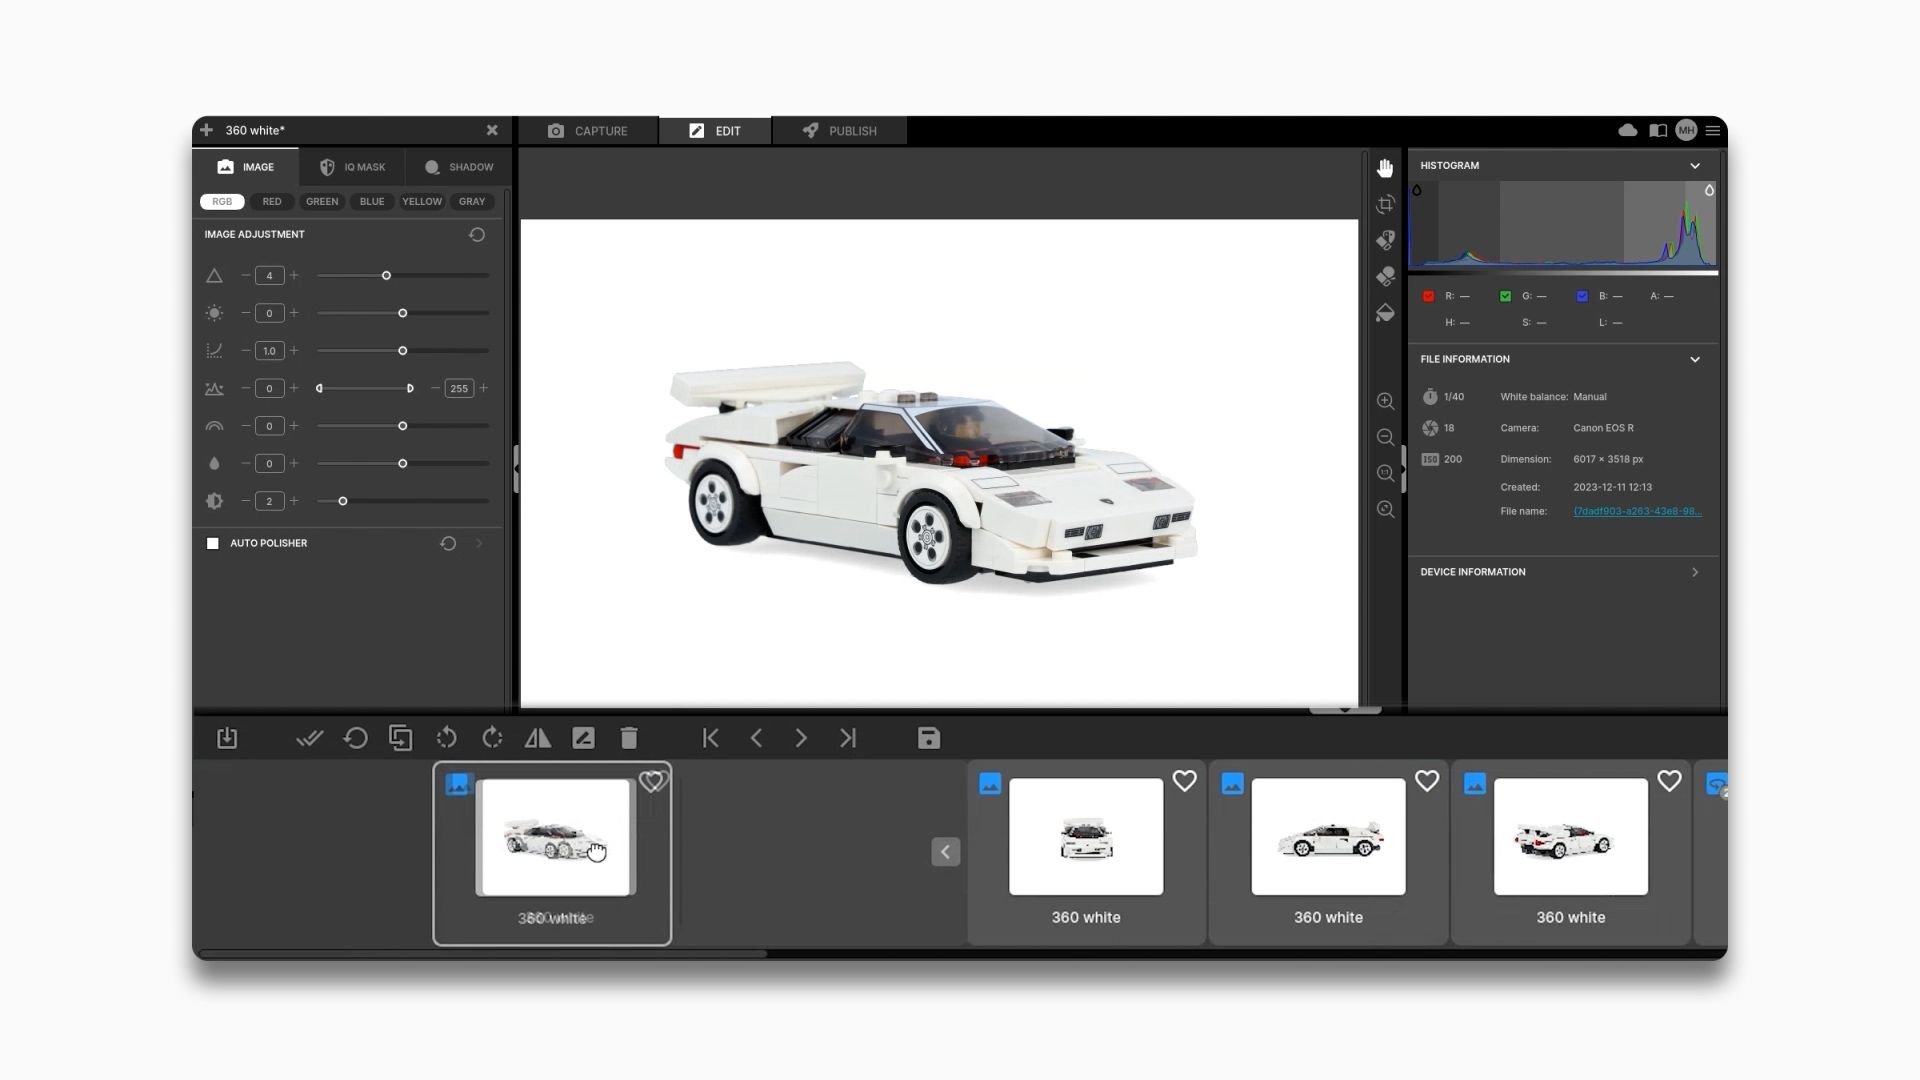Select the GREEN channel button
The height and width of the screenshot is (1080, 1920).
[x=321, y=202]
